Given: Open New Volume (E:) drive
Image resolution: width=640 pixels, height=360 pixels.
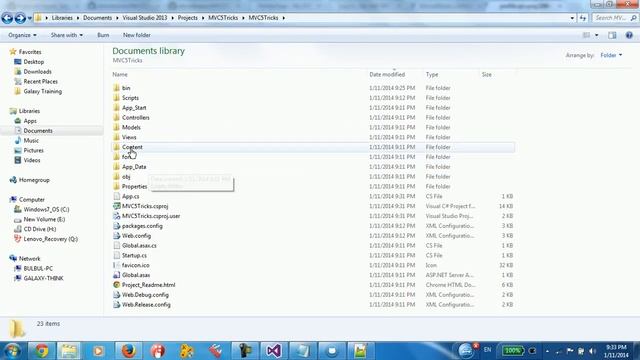Looking at the screenshot, I should (44, 219).
